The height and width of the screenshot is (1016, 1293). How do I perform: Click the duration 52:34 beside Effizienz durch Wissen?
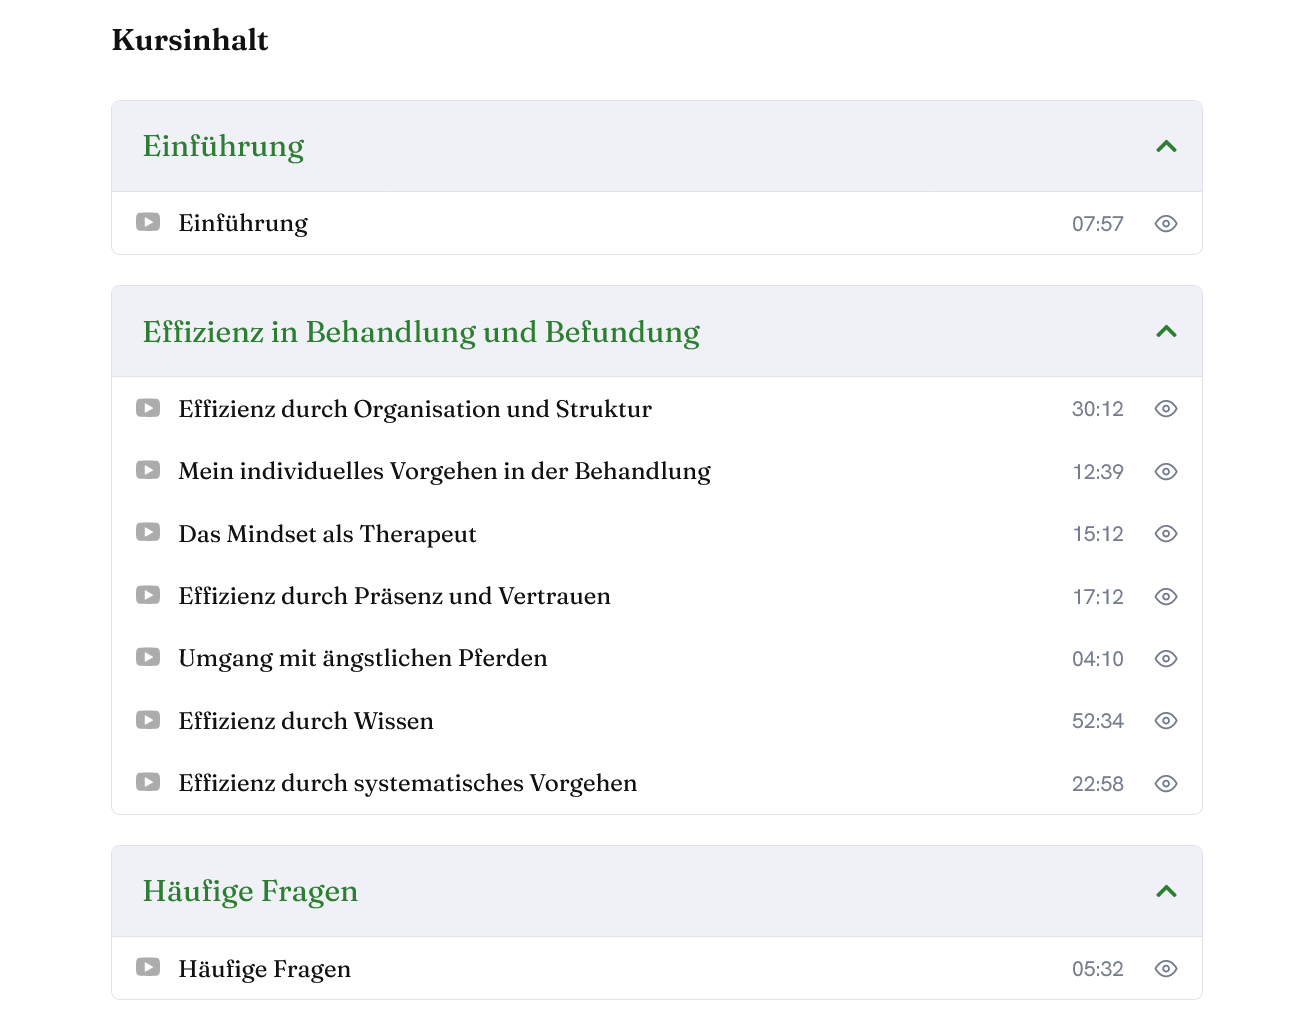click(x=1098, y=720)
